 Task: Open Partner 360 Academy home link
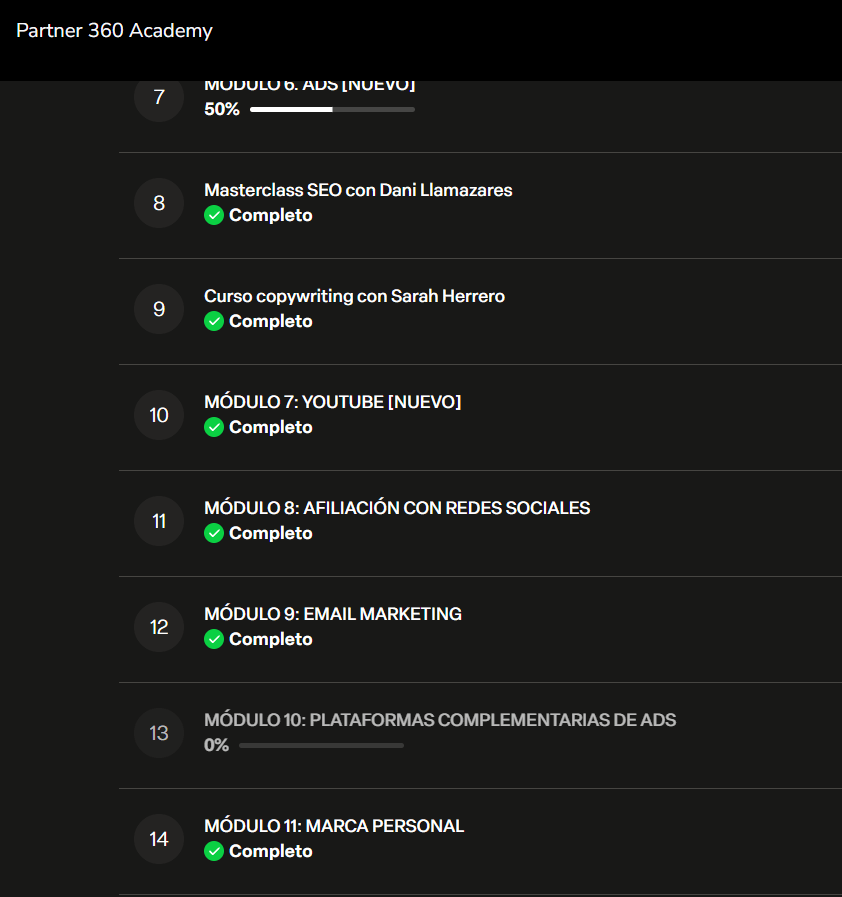point(114,30)
